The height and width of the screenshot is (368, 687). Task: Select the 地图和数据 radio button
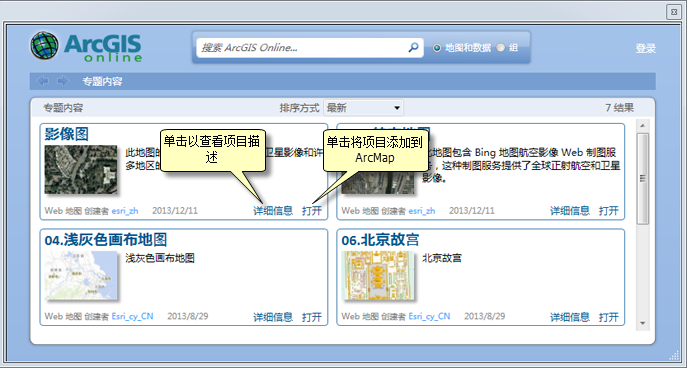pos(437,48)
